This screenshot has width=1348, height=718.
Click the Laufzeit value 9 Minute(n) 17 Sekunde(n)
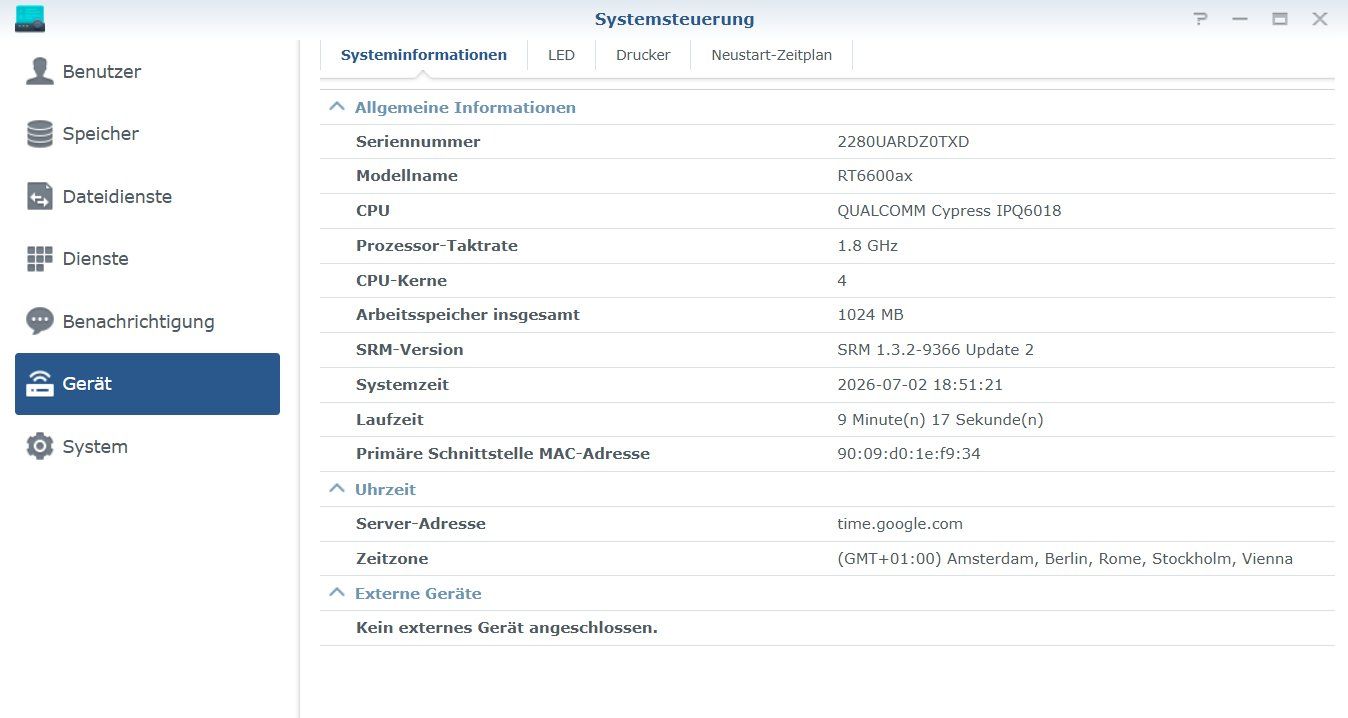(940, 420)
